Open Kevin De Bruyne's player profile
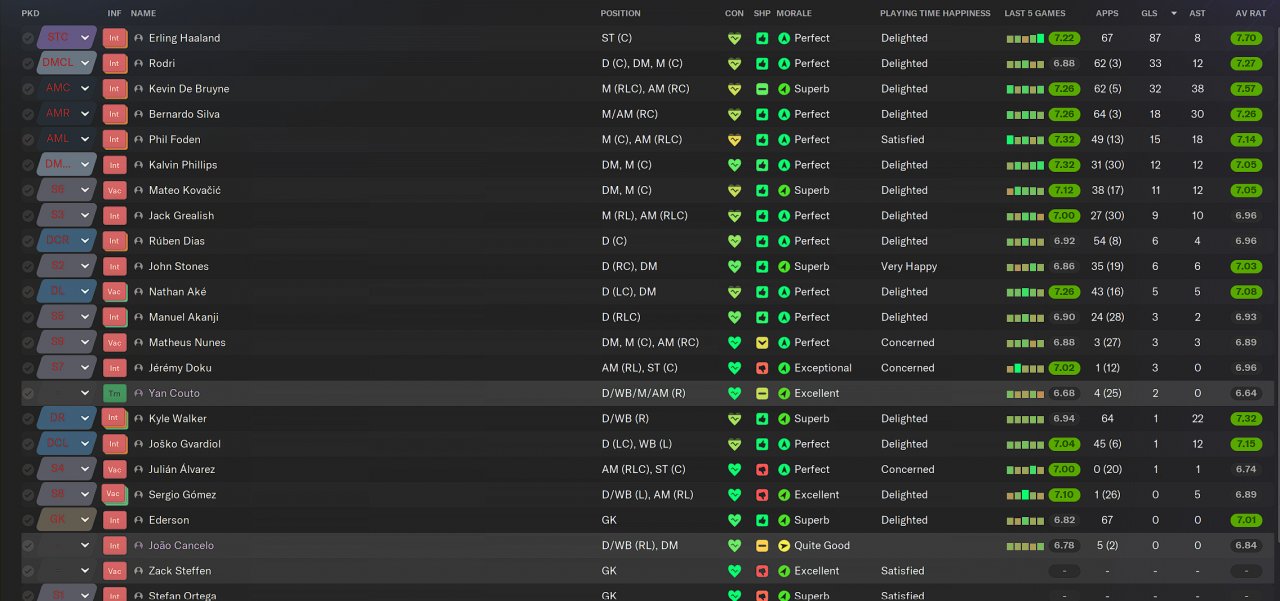Screen dimensions: 1280x601 (189, 89)
